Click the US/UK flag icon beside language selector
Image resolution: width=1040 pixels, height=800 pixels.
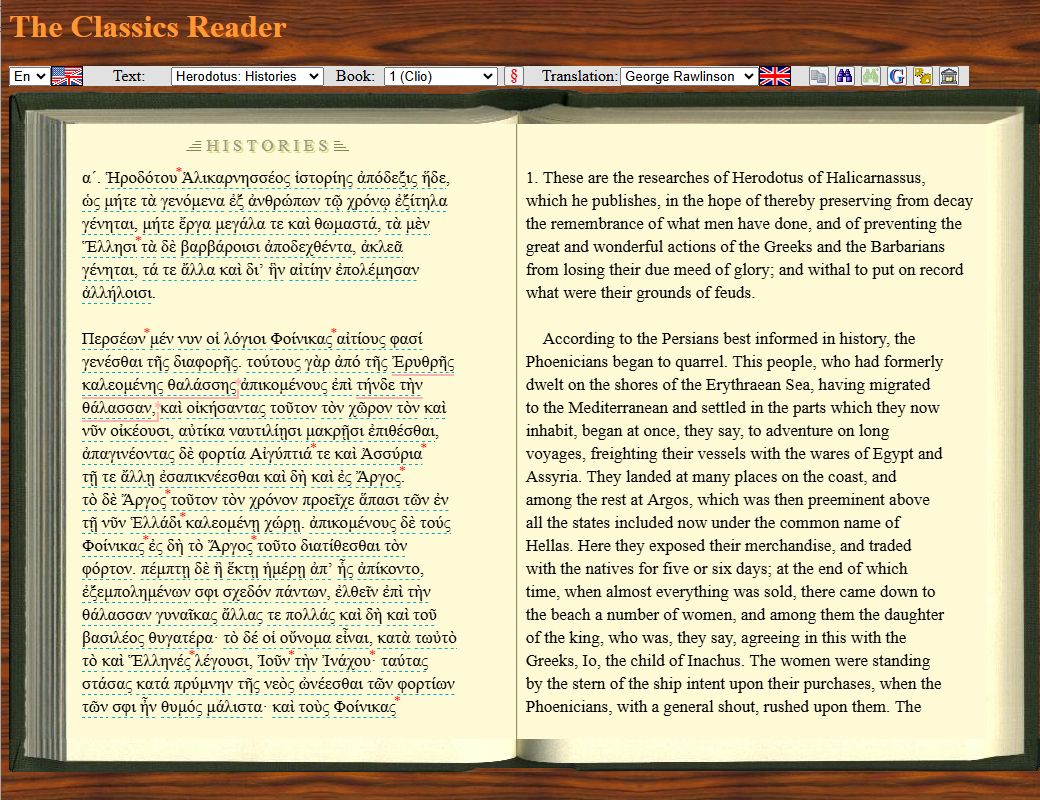pos(67,76)
